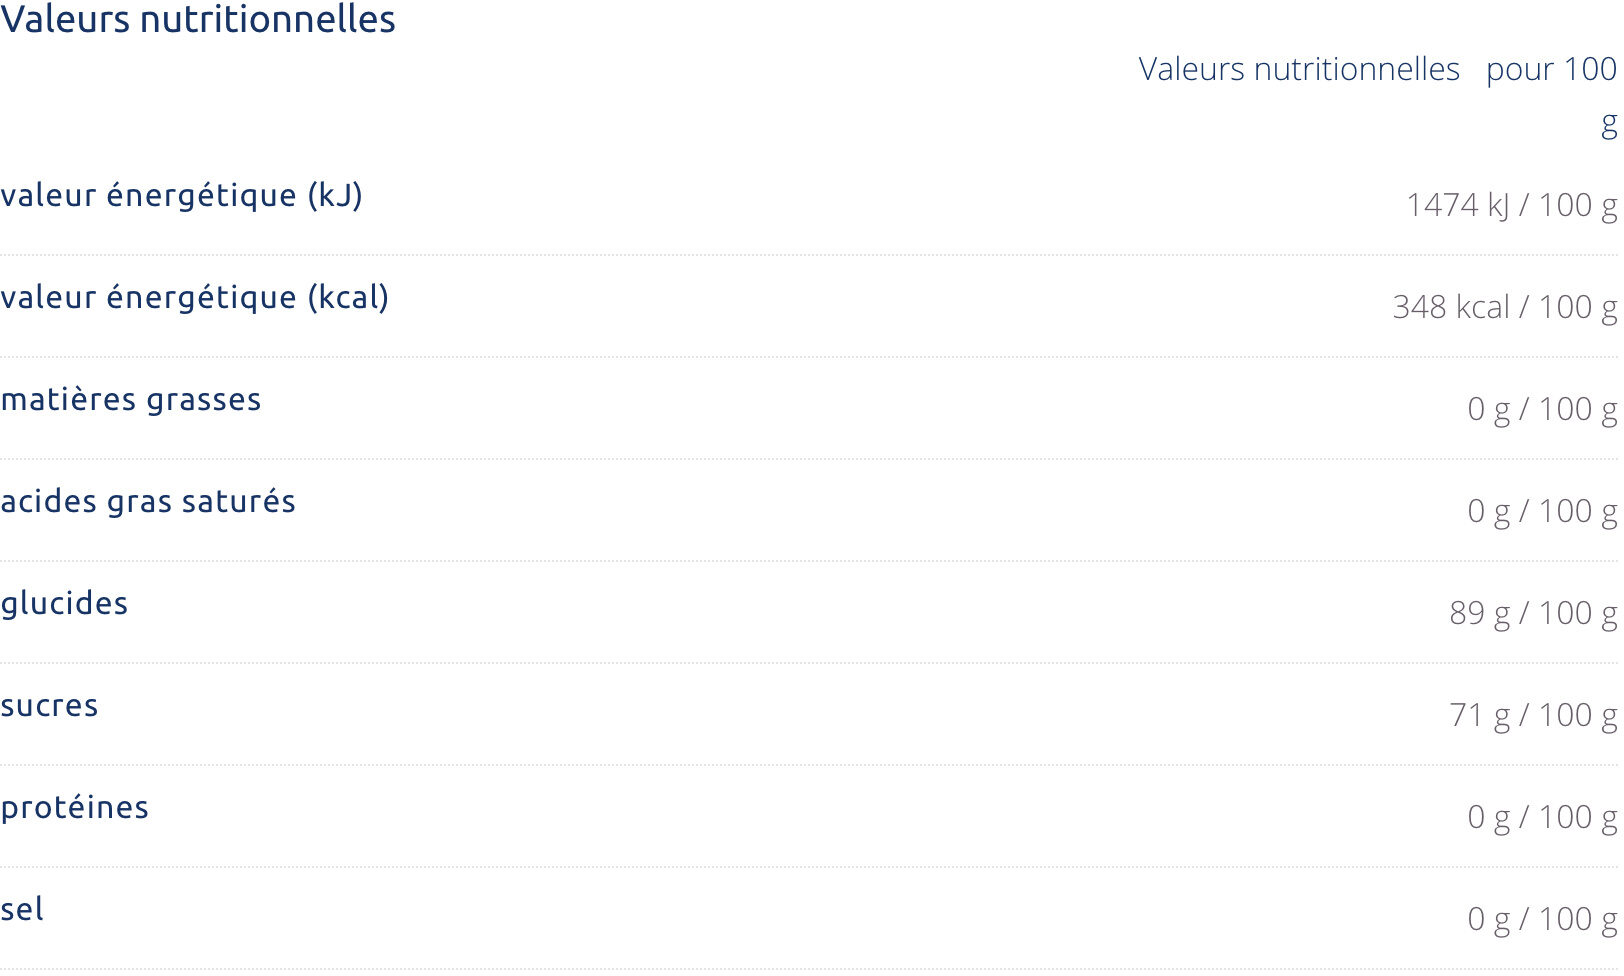Viewport: 1624px width, 976px height.
Task: Select the 'glucides' row label
Action: (64, 603)
